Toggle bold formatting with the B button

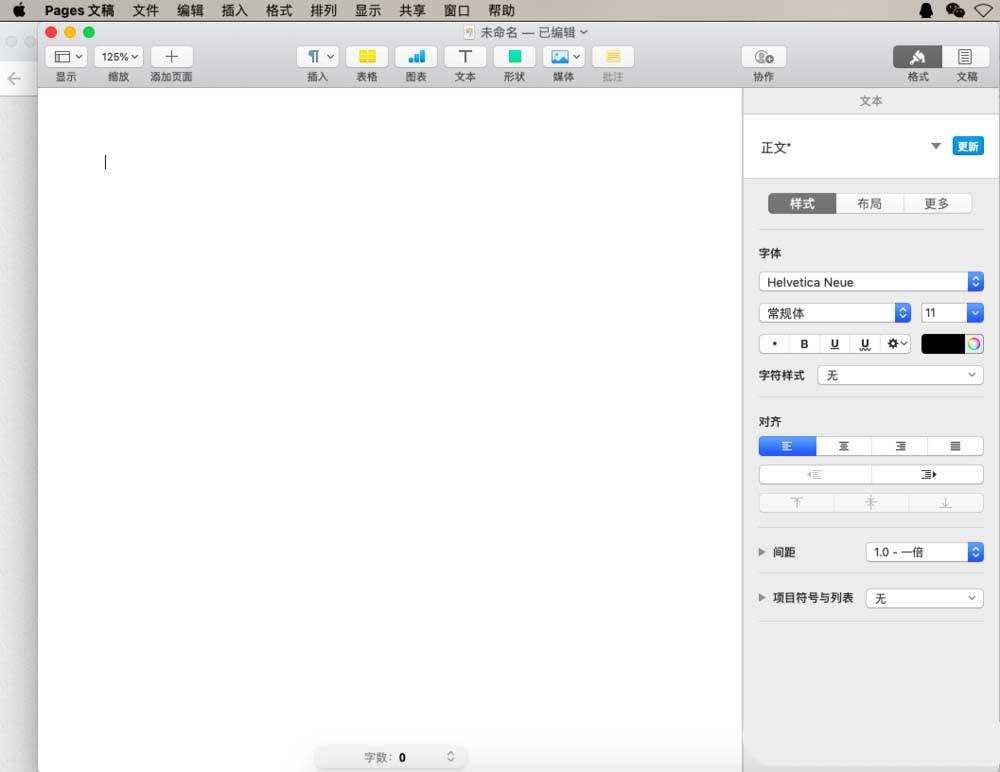point(805,343)
